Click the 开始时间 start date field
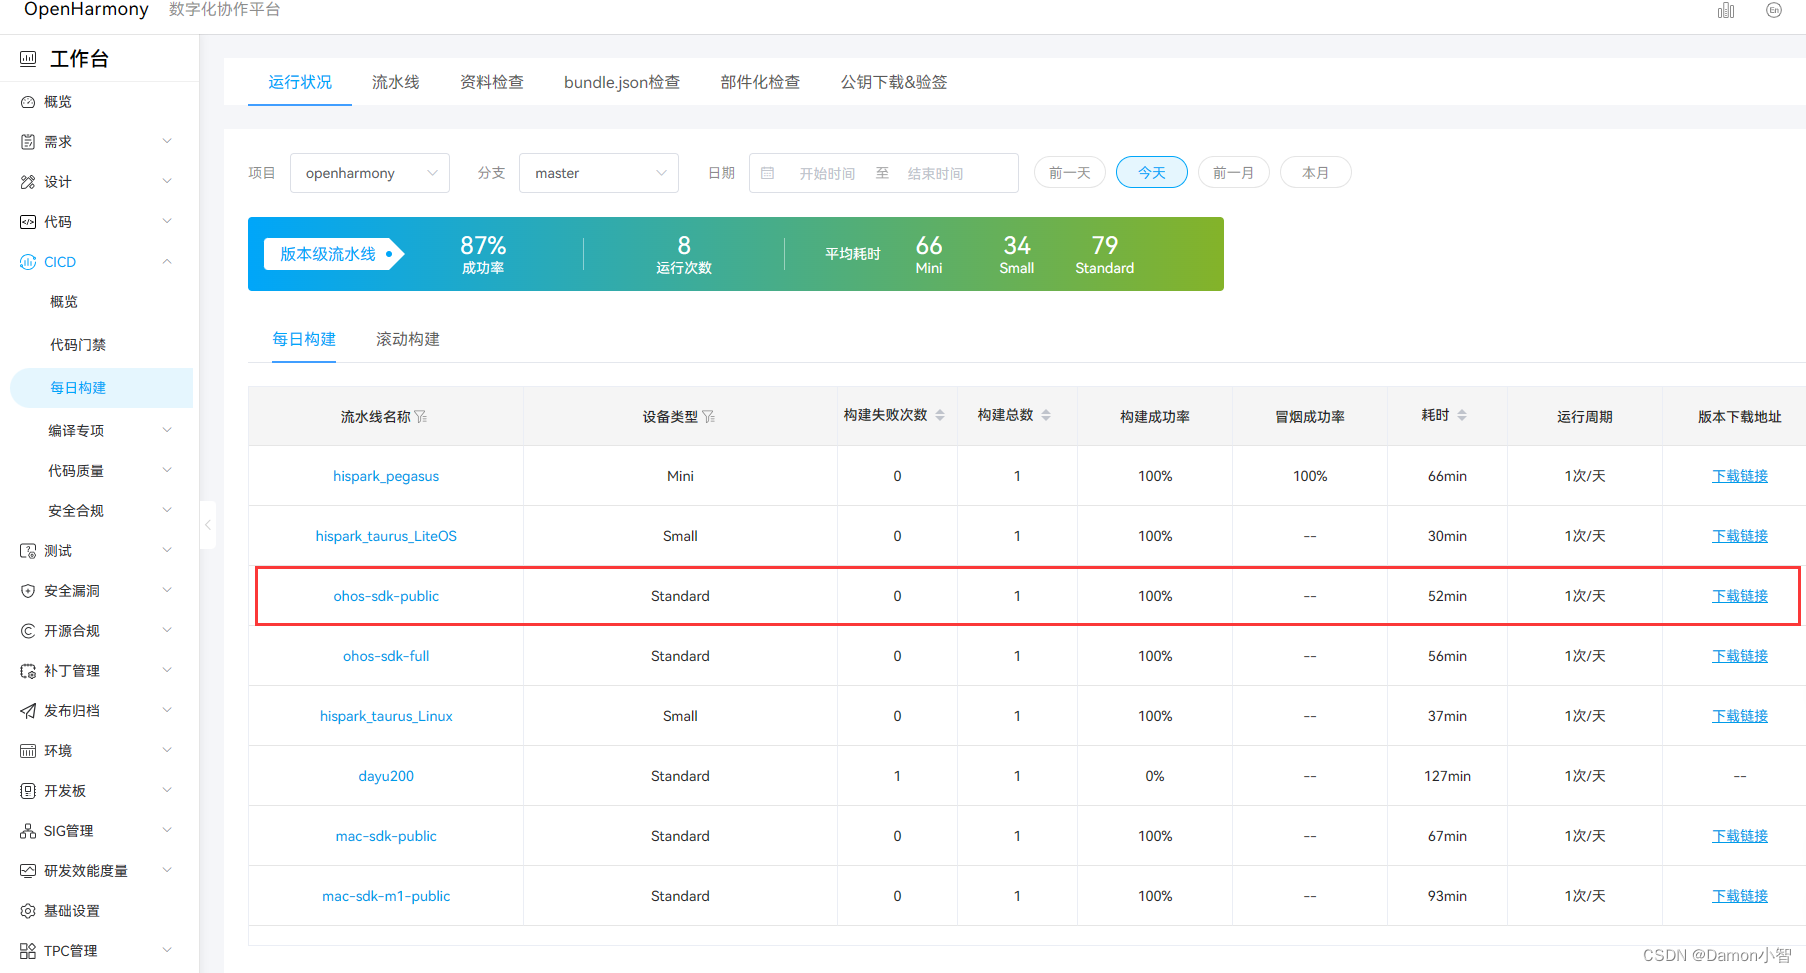Screen dimensions: 1806x973 [827, 173]
